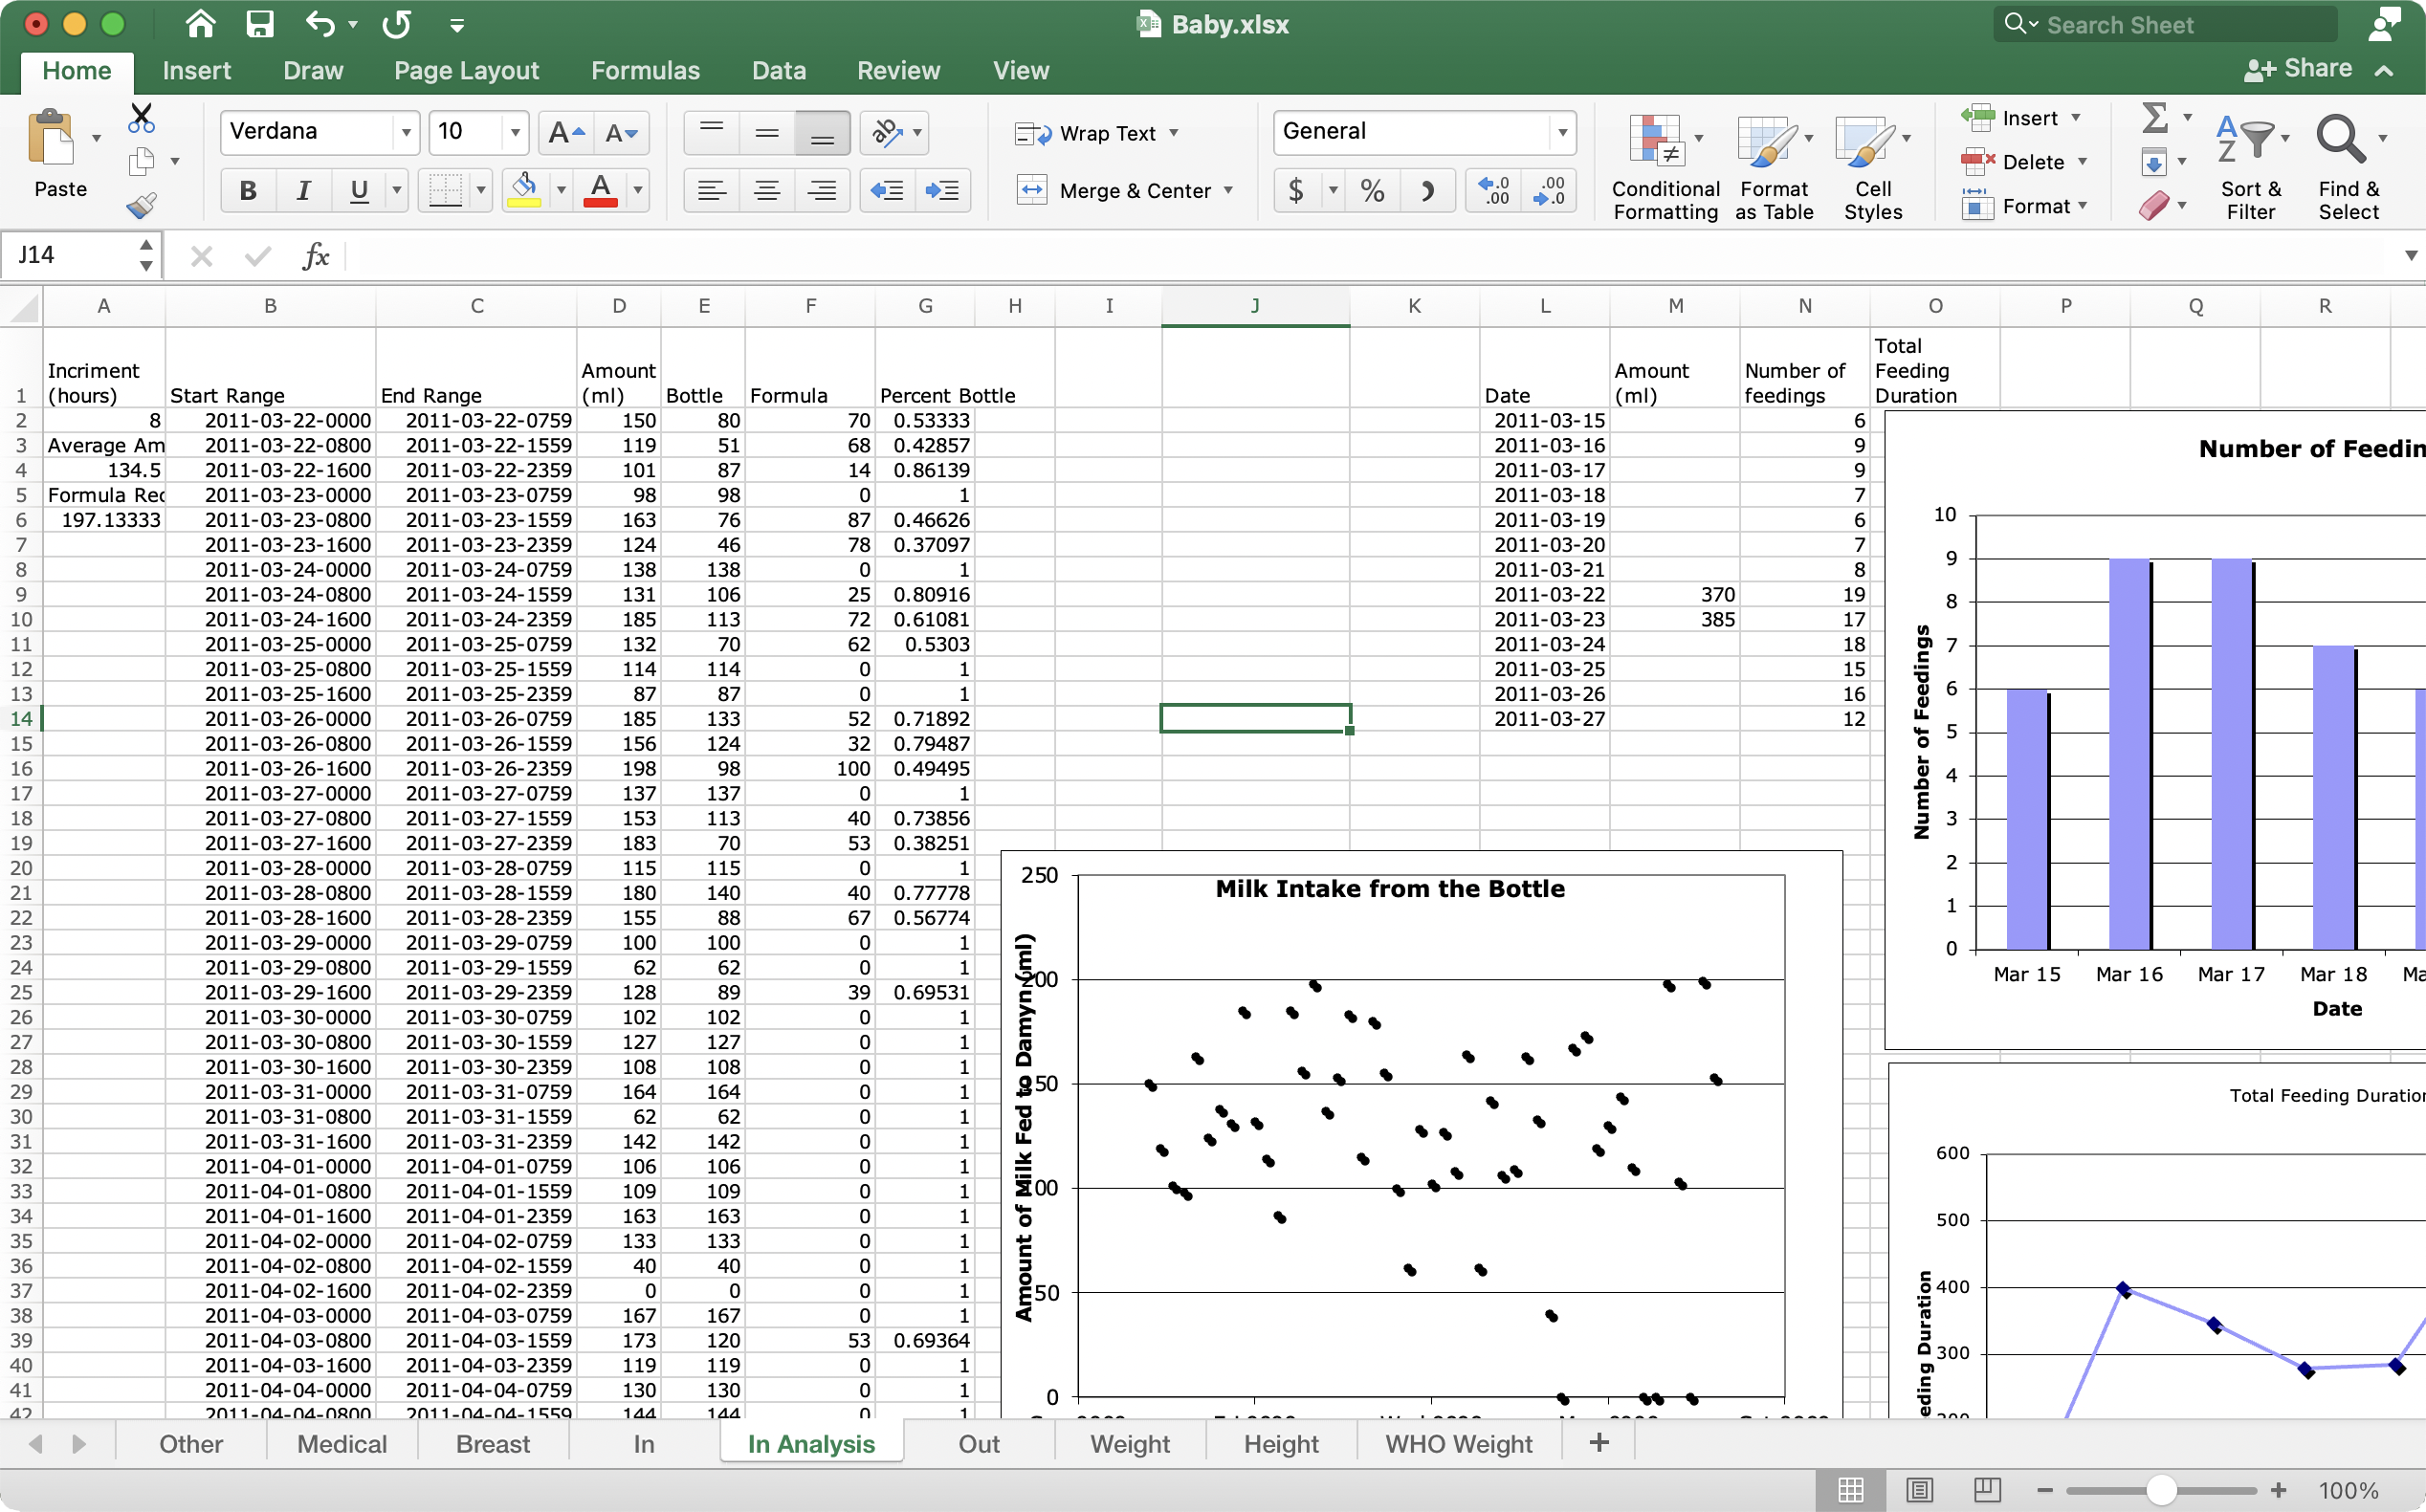Viewport: 2426px width, 1512px height.
Task: Open the Merge & Center dropdown arrow
Action: coord(1229,190)
